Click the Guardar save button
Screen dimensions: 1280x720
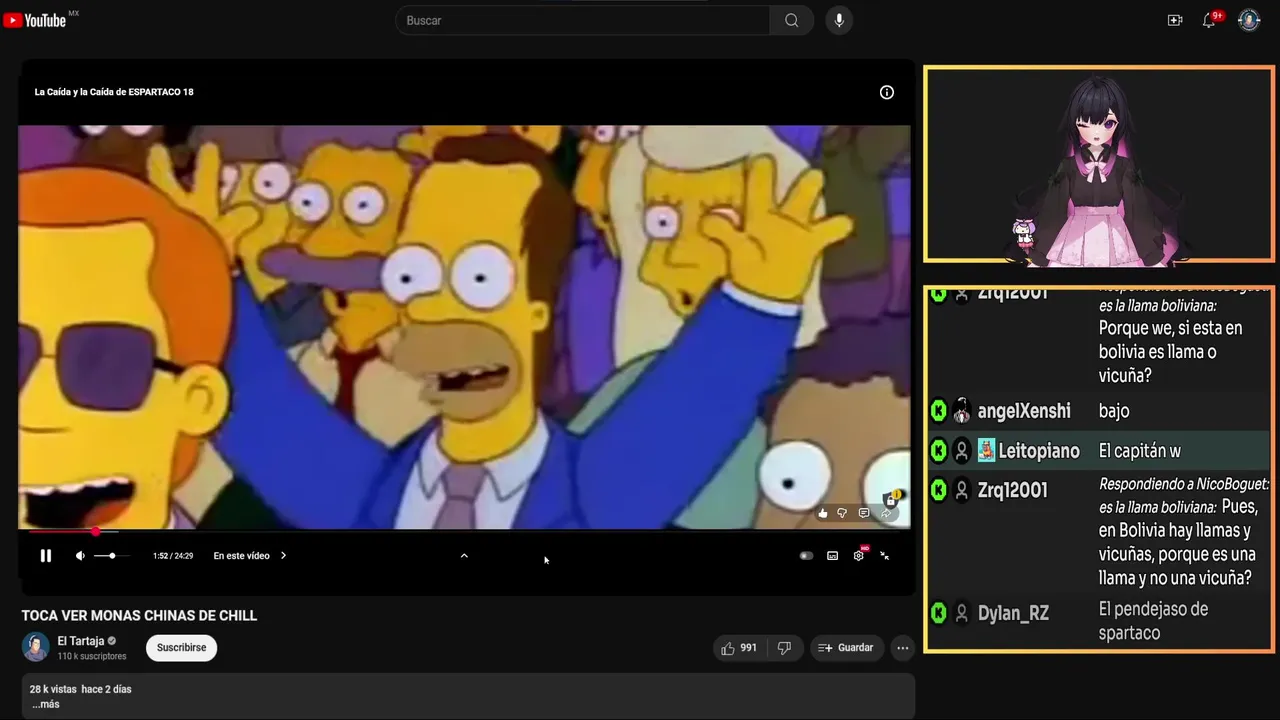tap(847, 648)
